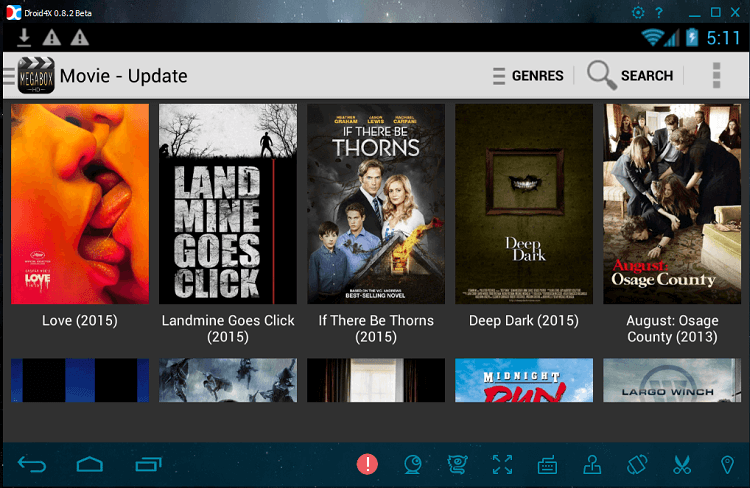This screenshot has height=488, width=750.
Task: Open the keyboard mapping icon
Action: [547, 465]
